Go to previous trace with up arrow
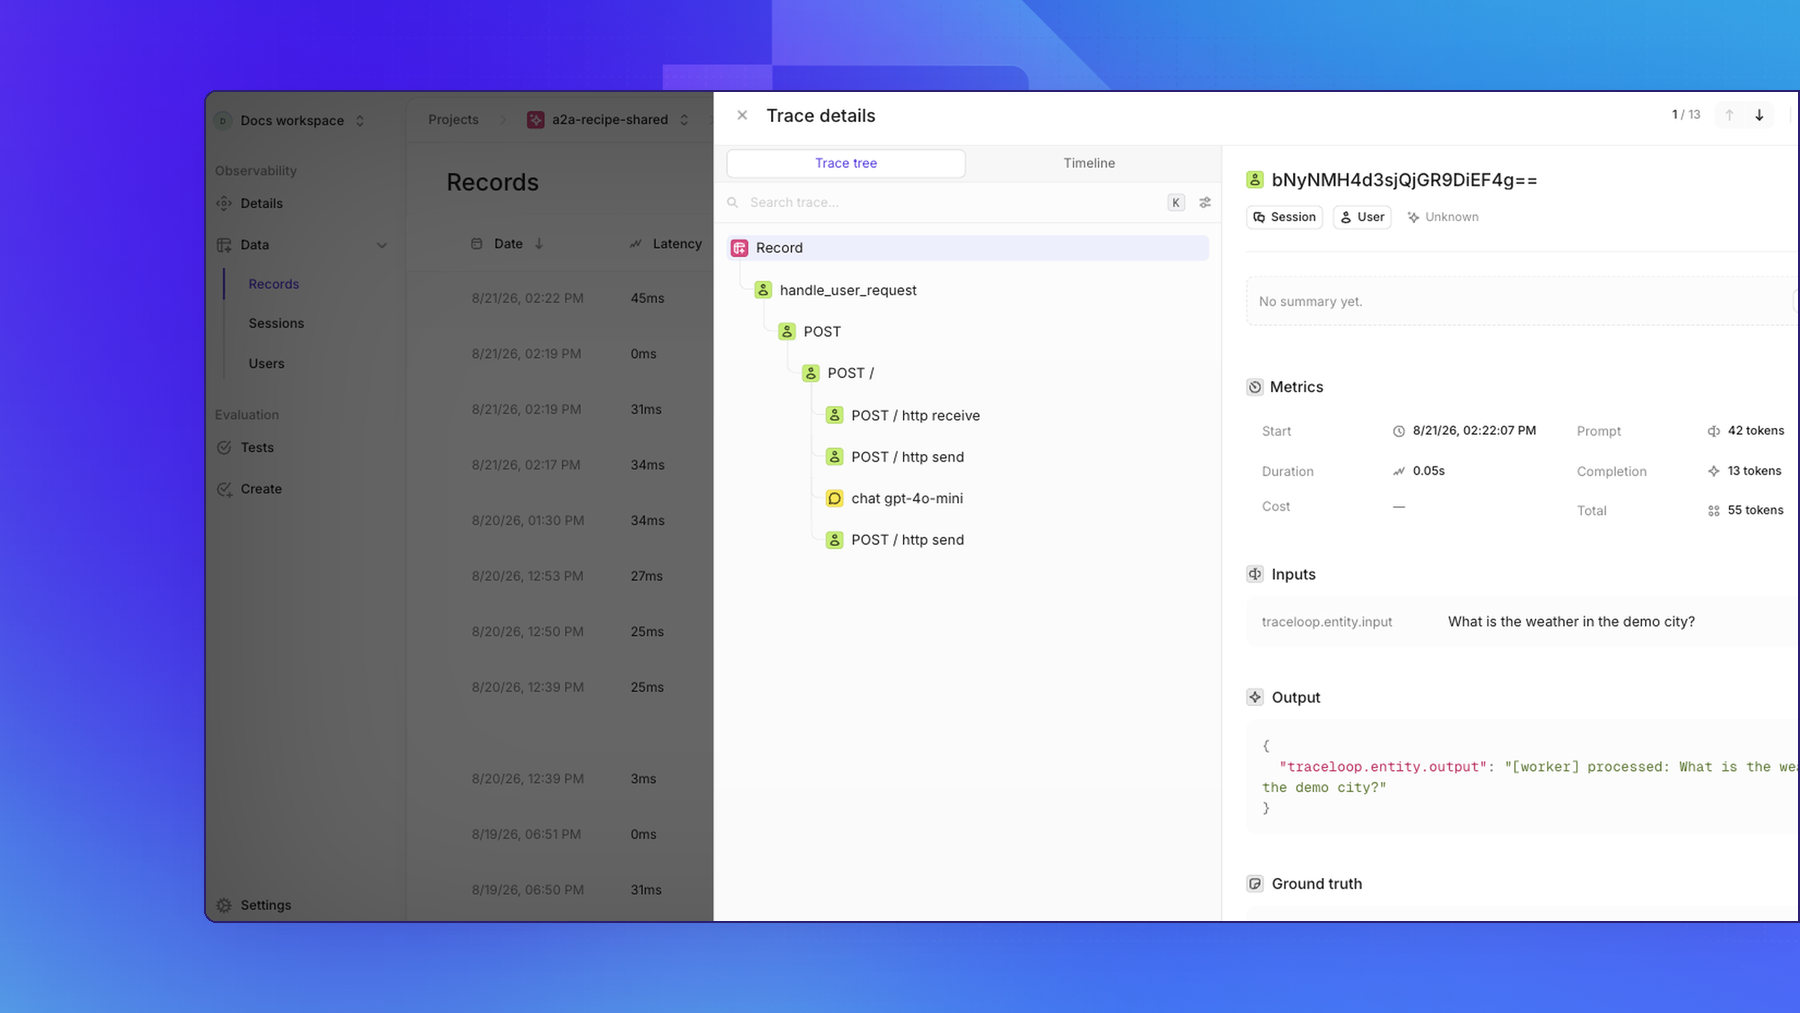The width and height of the screenshot is (1800, 1013). (1729, 115)
